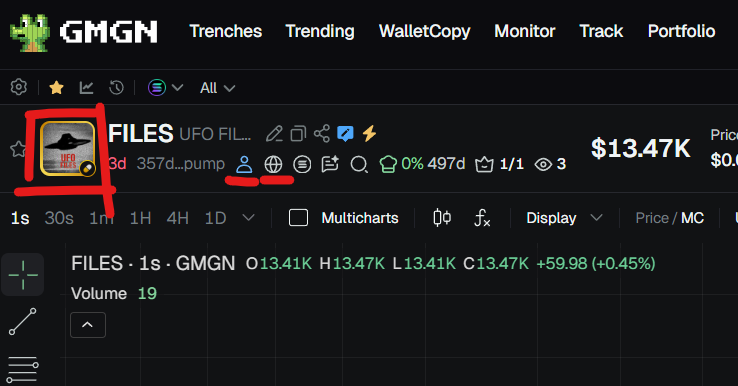This screenshot has width=738, height=386.
Task: Open the Track page
Action: 601,31
